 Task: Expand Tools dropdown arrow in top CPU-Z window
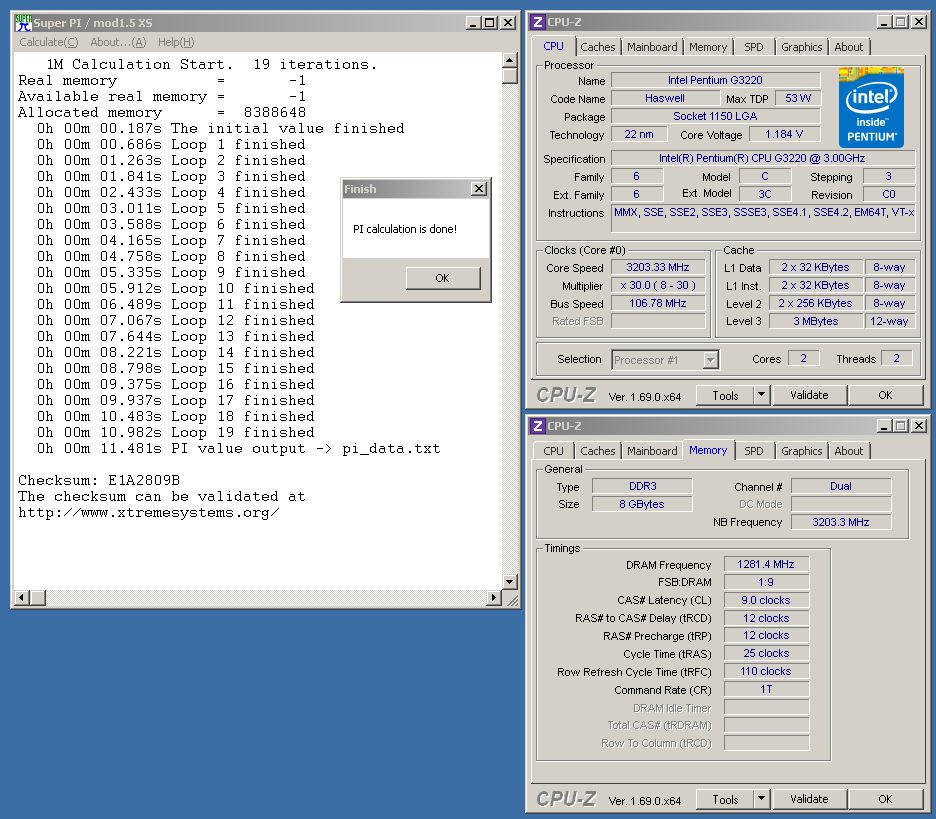pyautogui.click(x=762, y=395)
